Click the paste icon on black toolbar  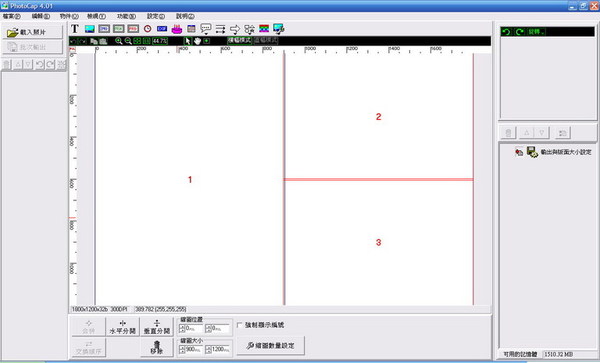coord(103,41)
